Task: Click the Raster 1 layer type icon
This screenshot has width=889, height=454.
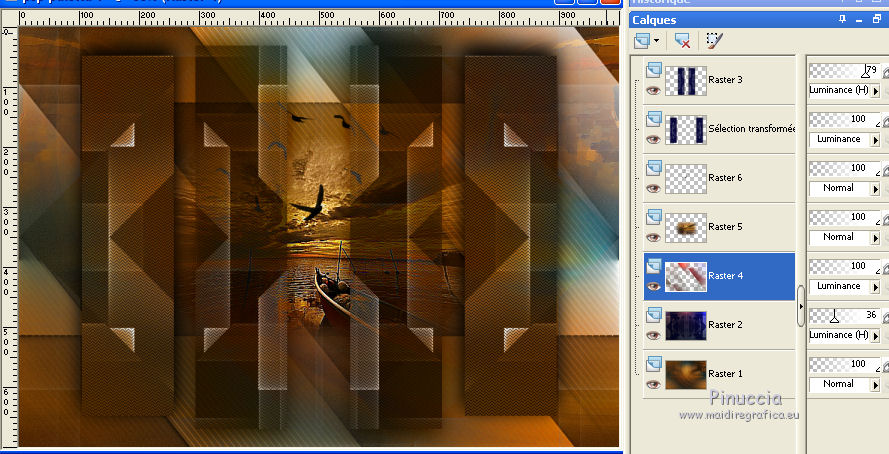Action: [654, 363]
